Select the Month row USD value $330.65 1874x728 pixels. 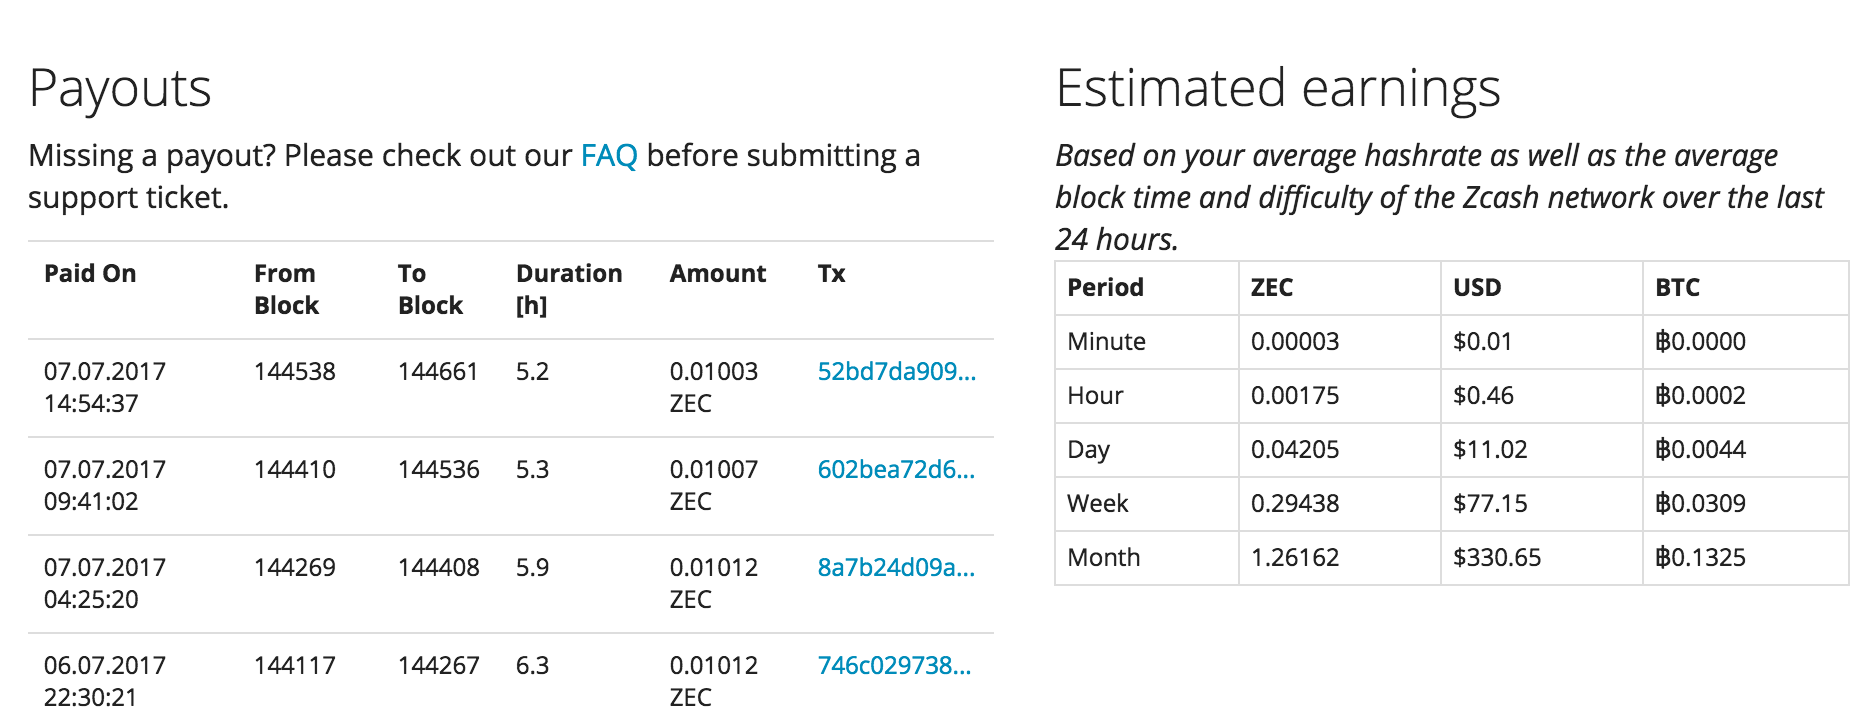click(1496, 558)
